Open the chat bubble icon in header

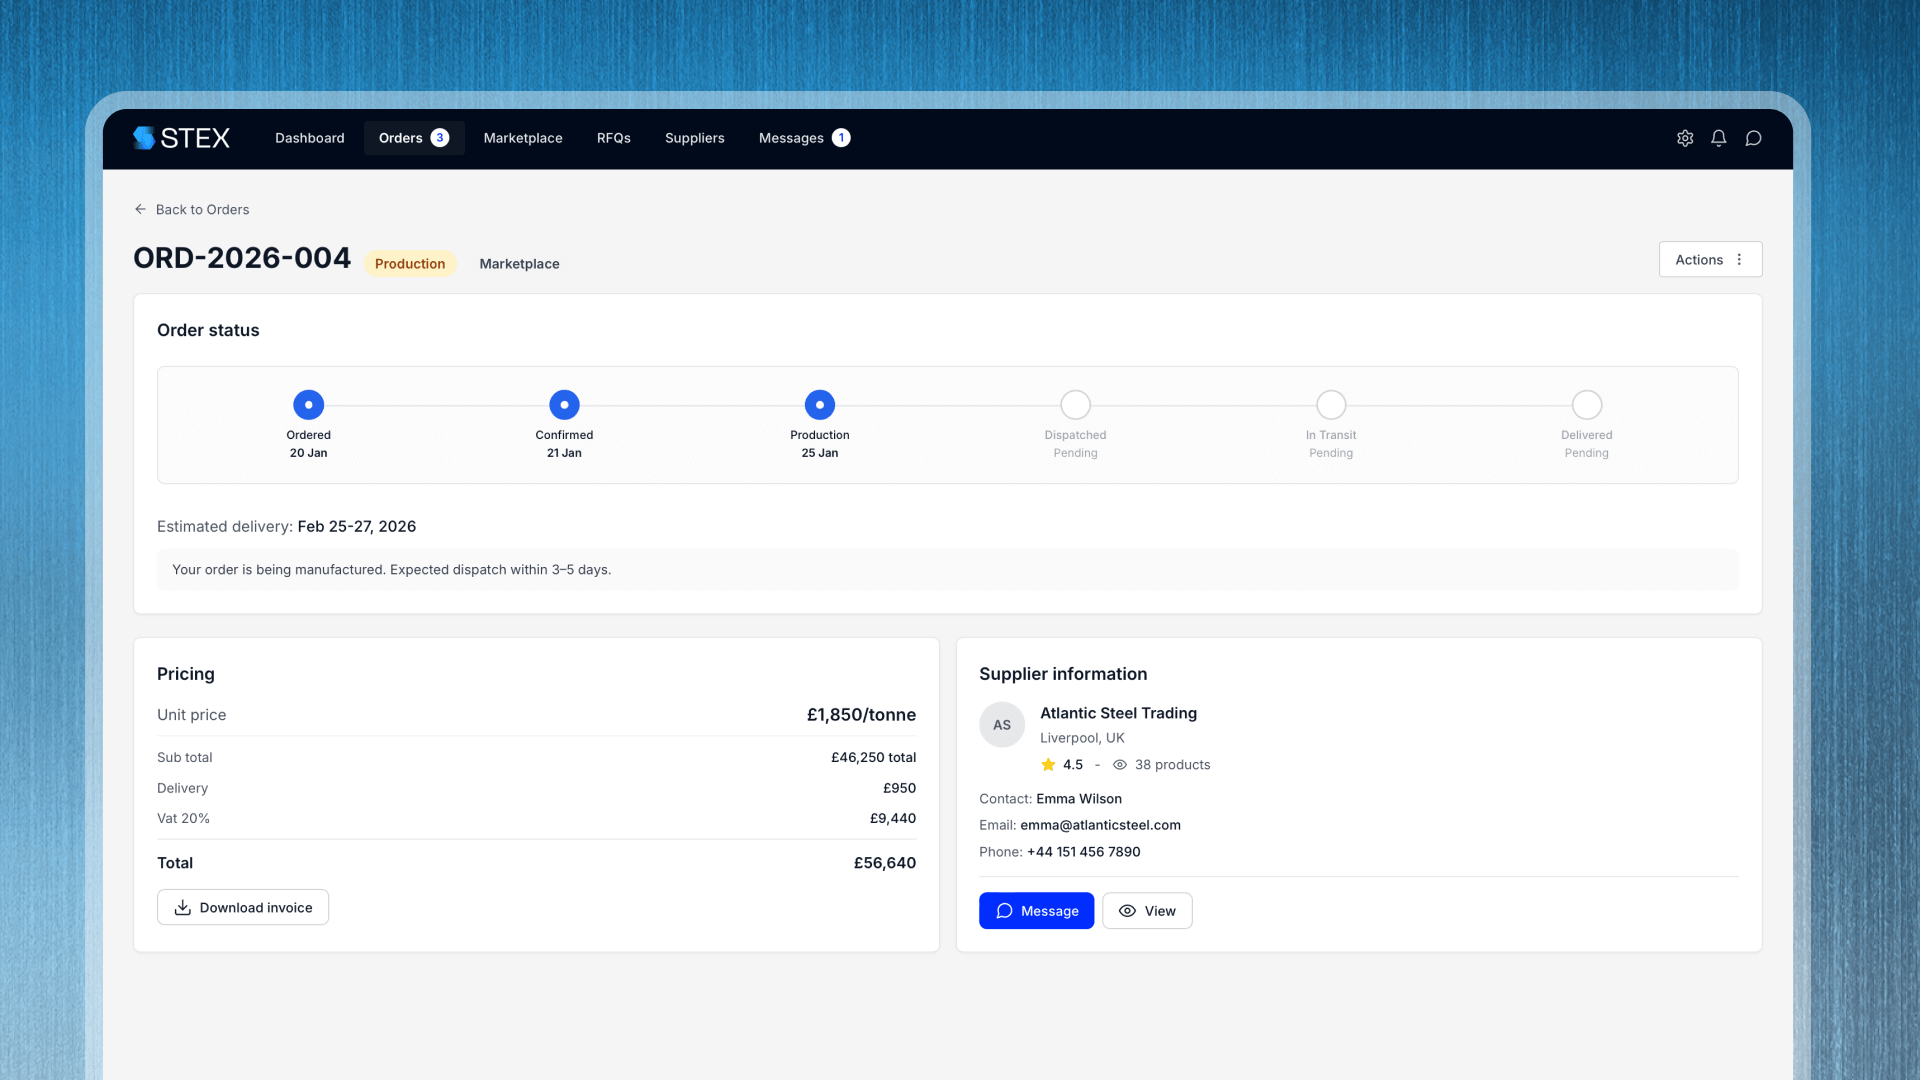pos(1753,138)
